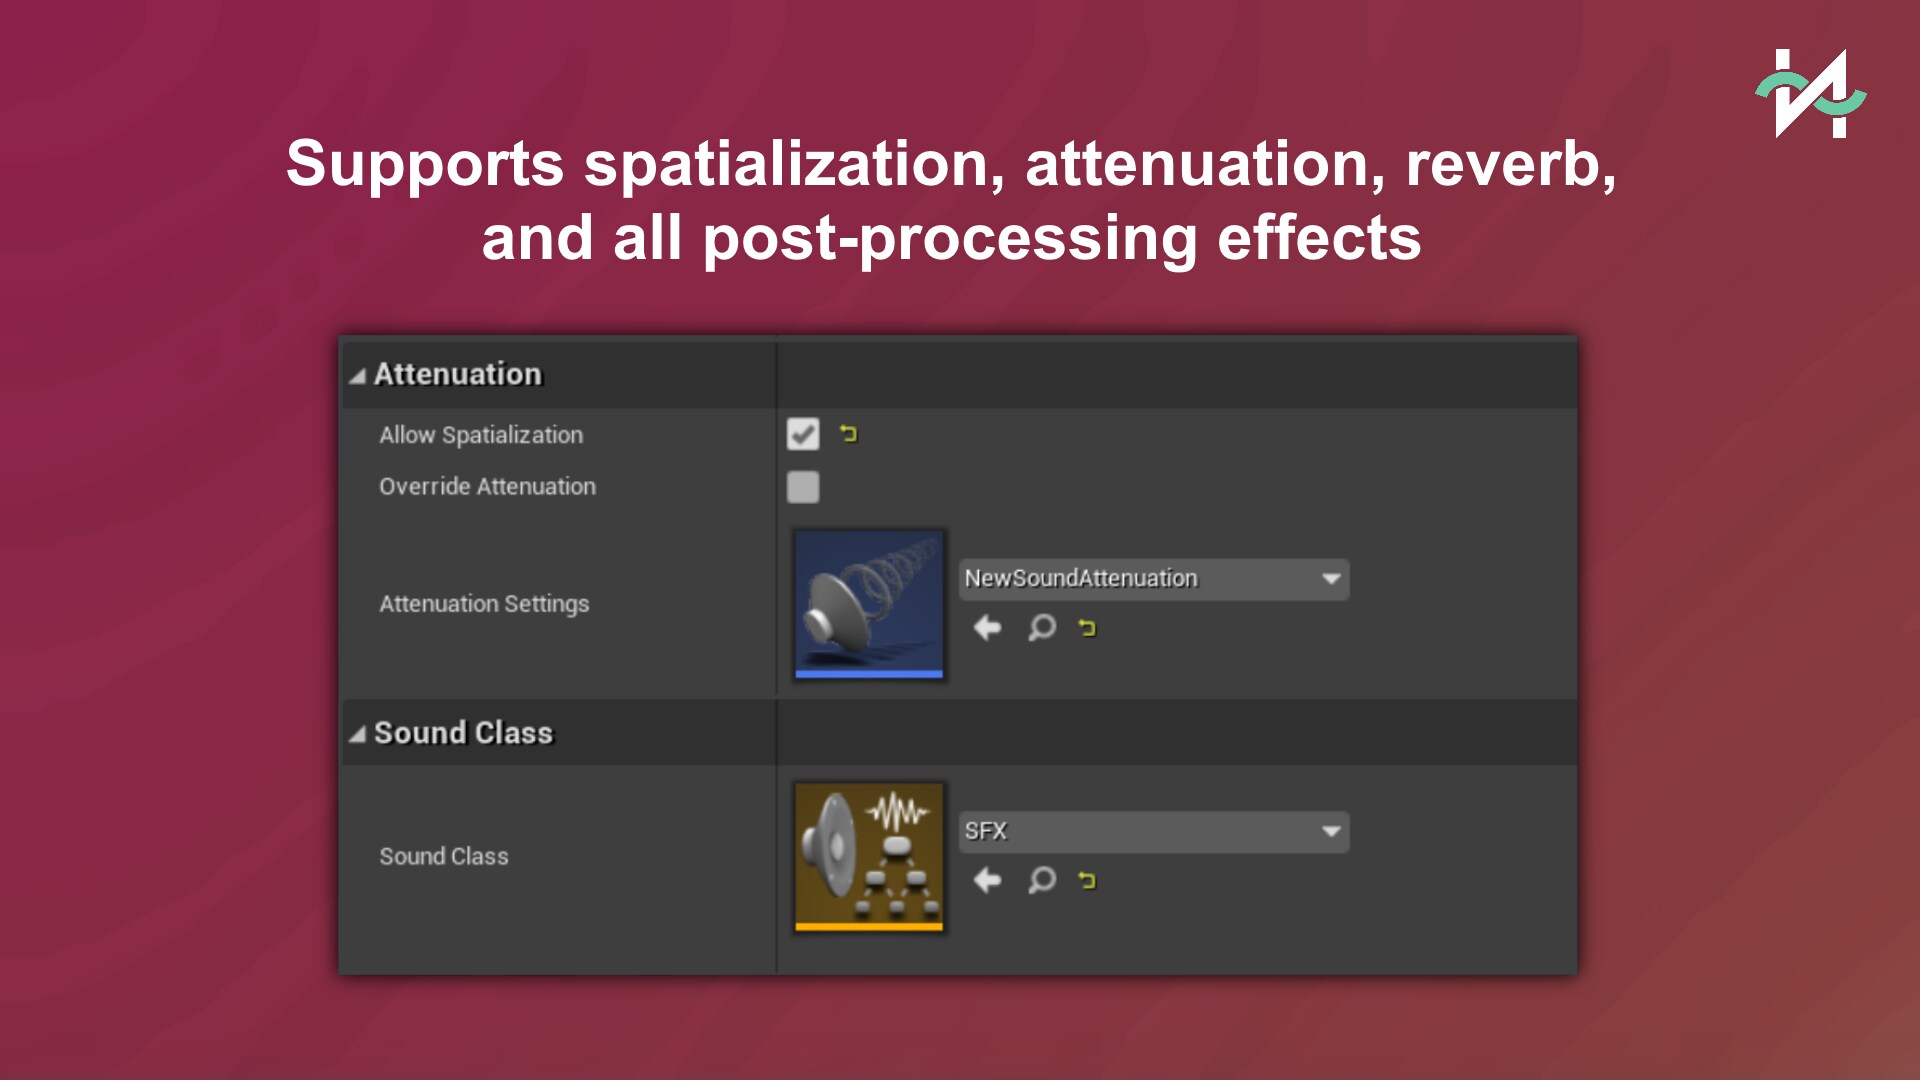
Task: Reset Attenuation Settings to default via yellow arrow
Action: [1087, 628]
